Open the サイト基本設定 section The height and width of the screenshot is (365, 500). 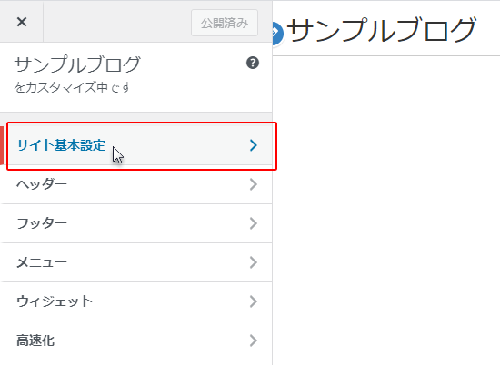[136, 146]
